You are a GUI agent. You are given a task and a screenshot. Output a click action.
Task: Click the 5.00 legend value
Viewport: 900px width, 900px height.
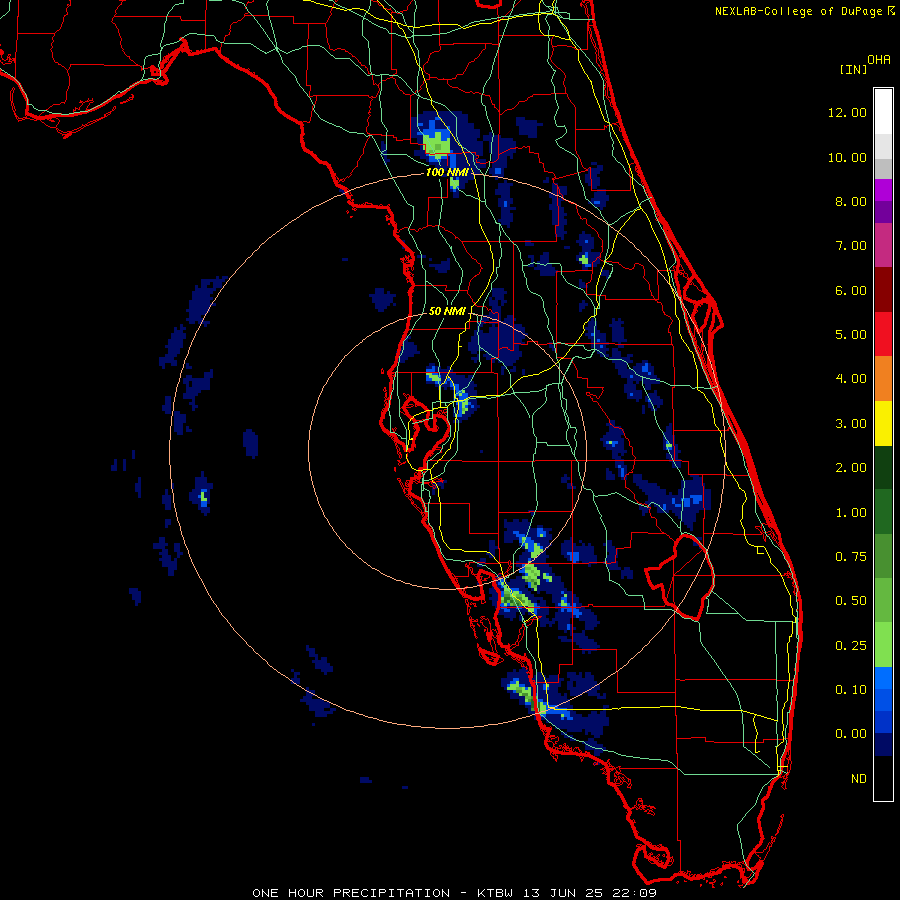click(851, 335)
